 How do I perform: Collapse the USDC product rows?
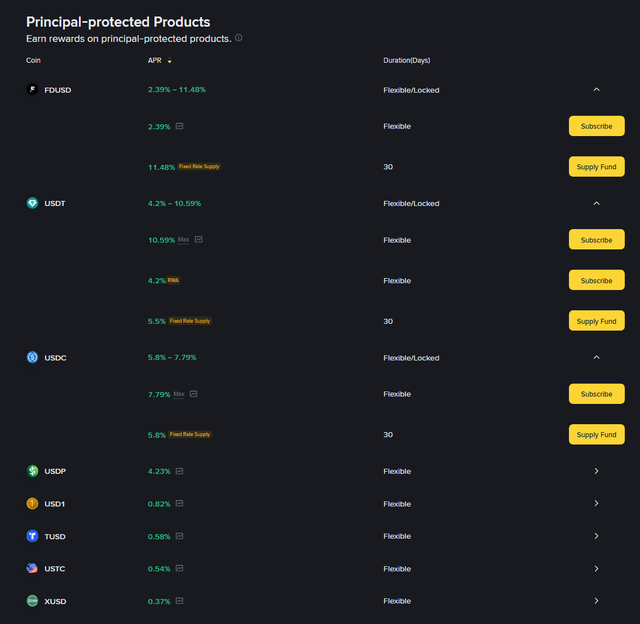click(596, 357)
